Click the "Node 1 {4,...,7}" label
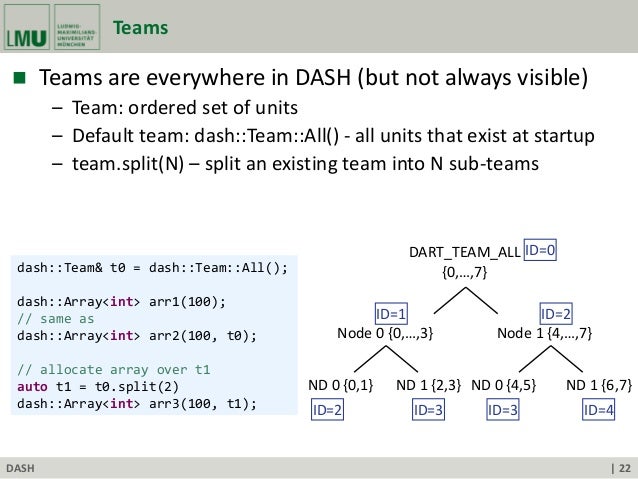Image resolution: width=638 pixels, height=479 pixels. click(x=544, y=333)
